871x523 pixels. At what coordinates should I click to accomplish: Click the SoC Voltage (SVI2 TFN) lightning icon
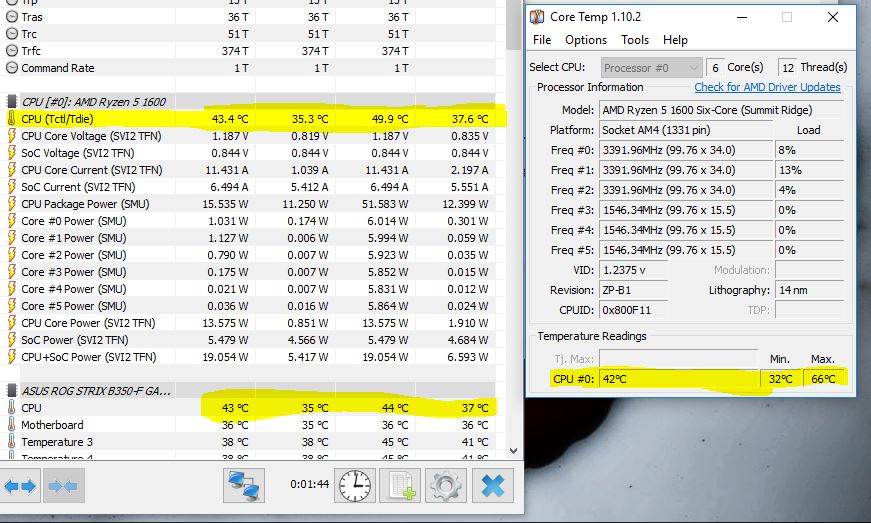11,153
